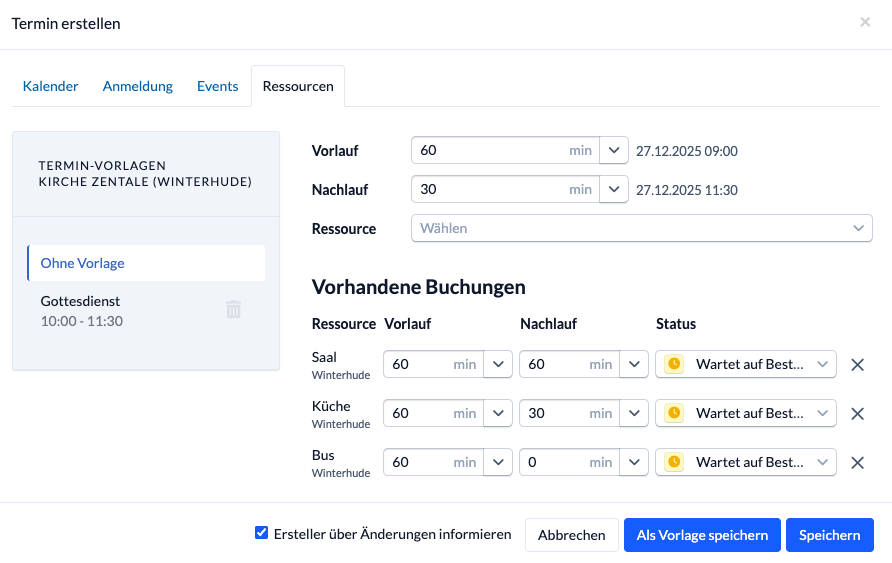
Task: Switch to the Events tab
Action: pos(217,86)
